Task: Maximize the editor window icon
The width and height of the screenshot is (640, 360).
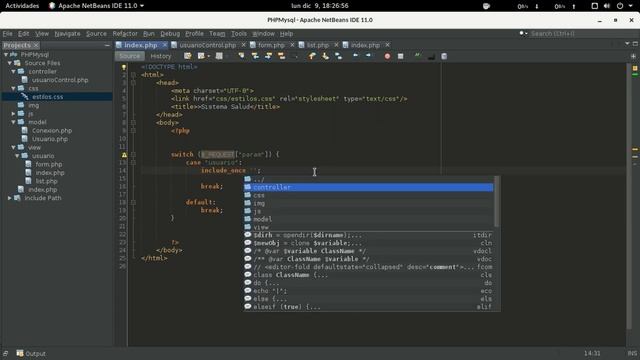Action: [x=635, y=44]
